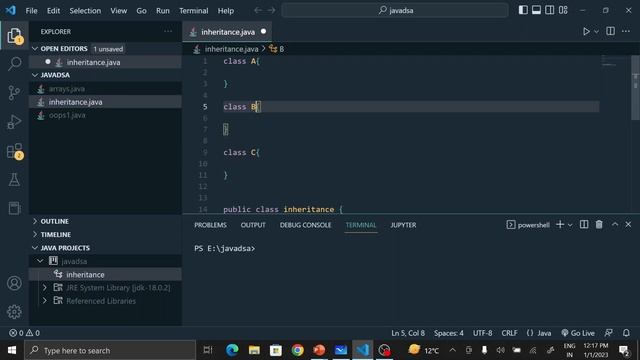Start server with Go Live
Image resolution: width=640 pixels, height=360 pixels.
(578, 333)
